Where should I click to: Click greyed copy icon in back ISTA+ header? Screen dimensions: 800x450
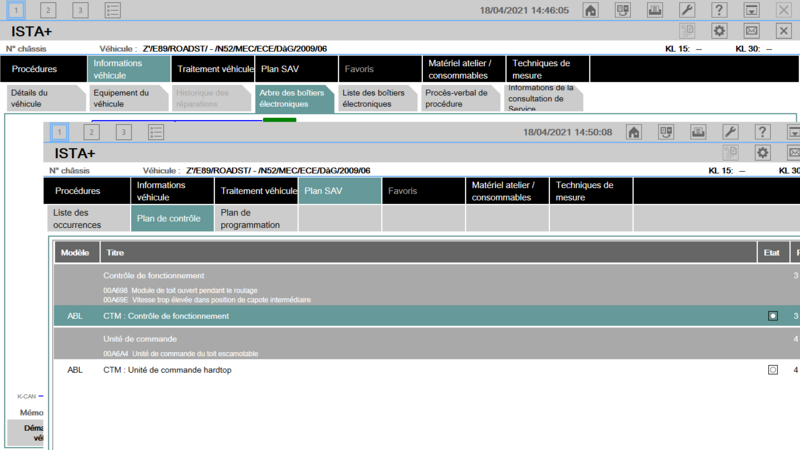[687, 31]
